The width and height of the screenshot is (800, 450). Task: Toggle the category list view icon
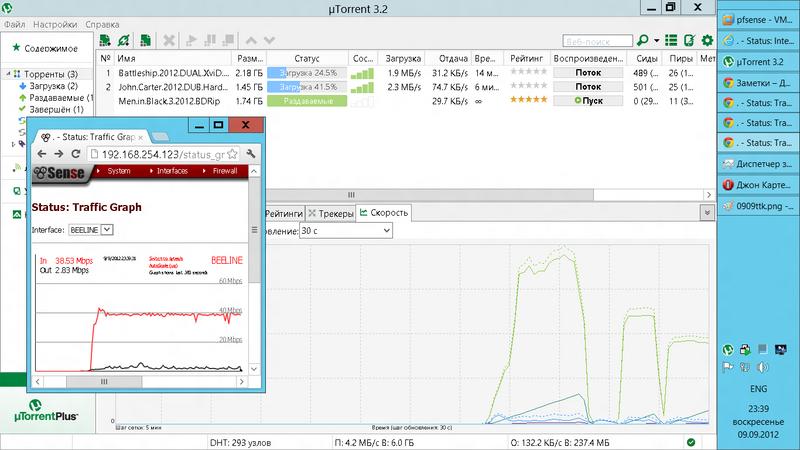pos(671,40)
